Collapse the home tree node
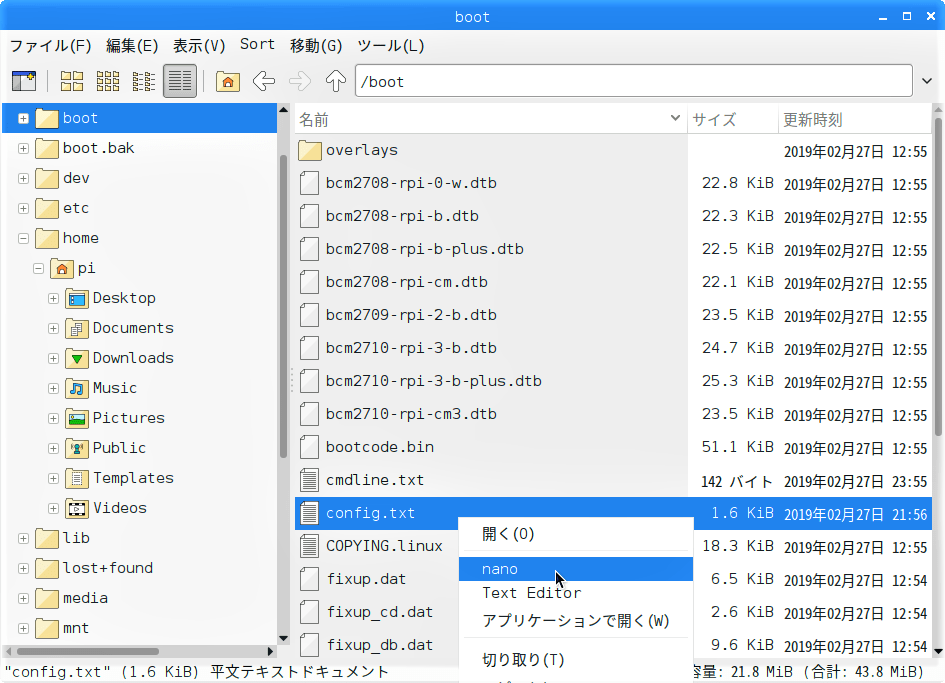The image size is (945, 683). (x=24, y=238)
